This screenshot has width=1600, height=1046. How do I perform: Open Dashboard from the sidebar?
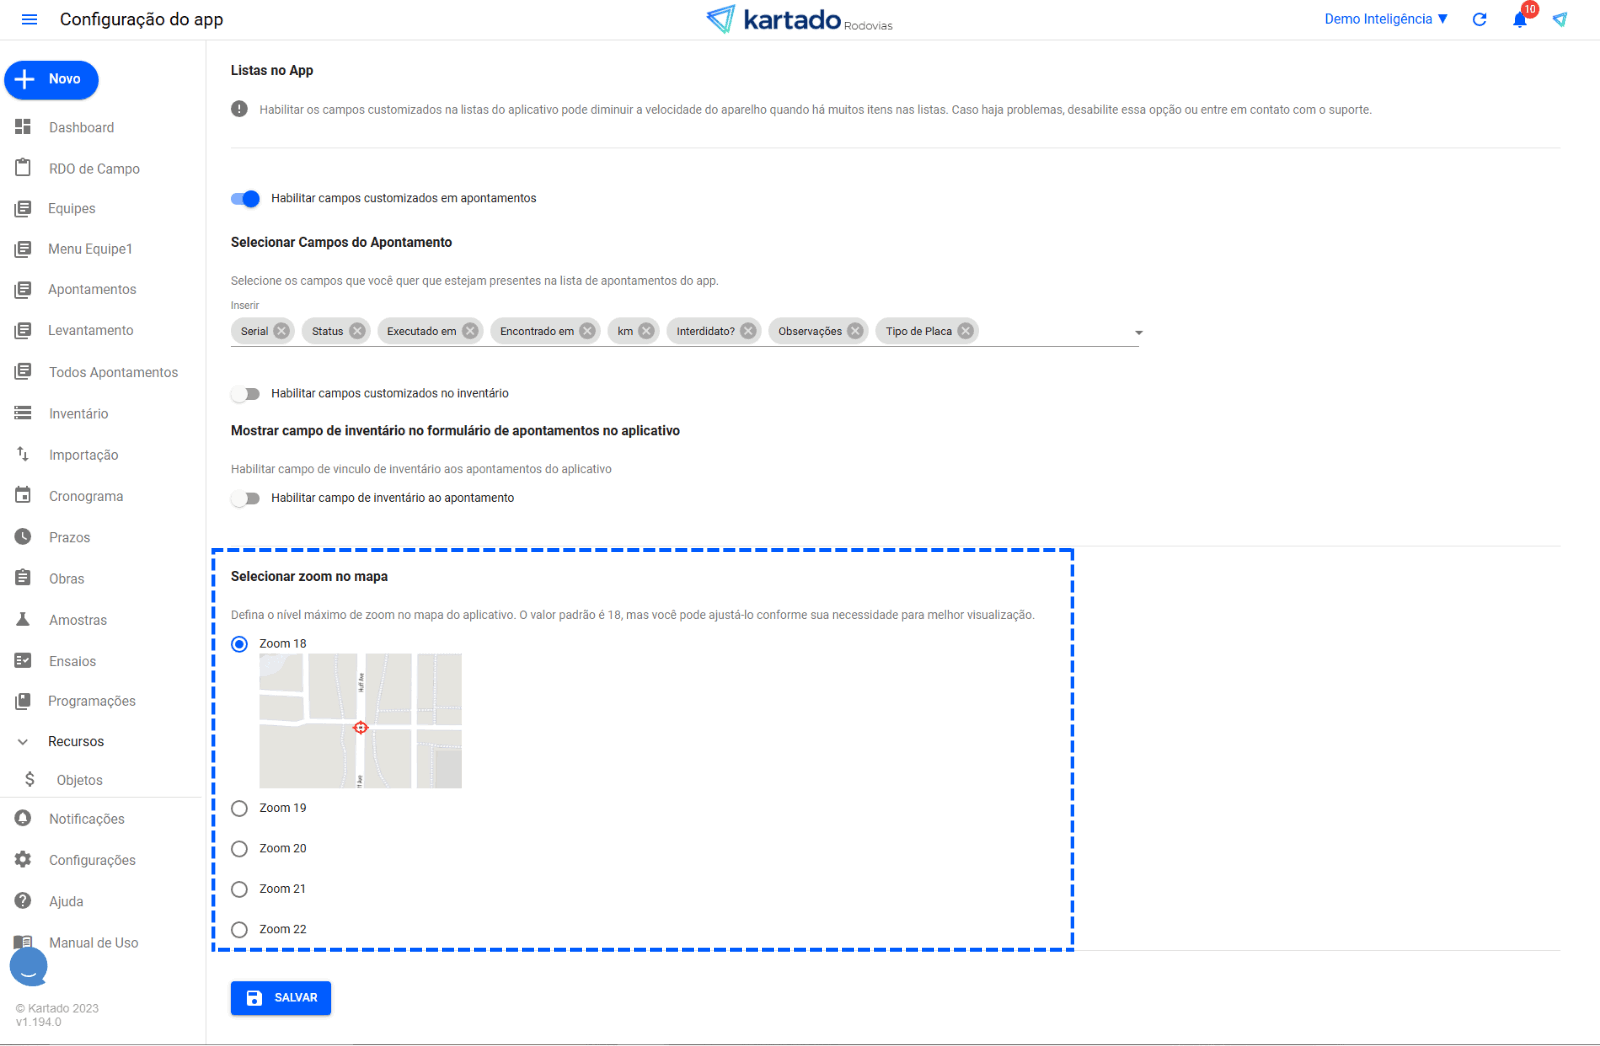pos(81,128)
